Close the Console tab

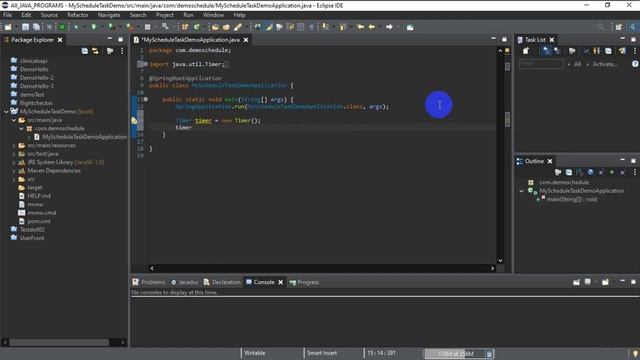[x=280, y=282]
